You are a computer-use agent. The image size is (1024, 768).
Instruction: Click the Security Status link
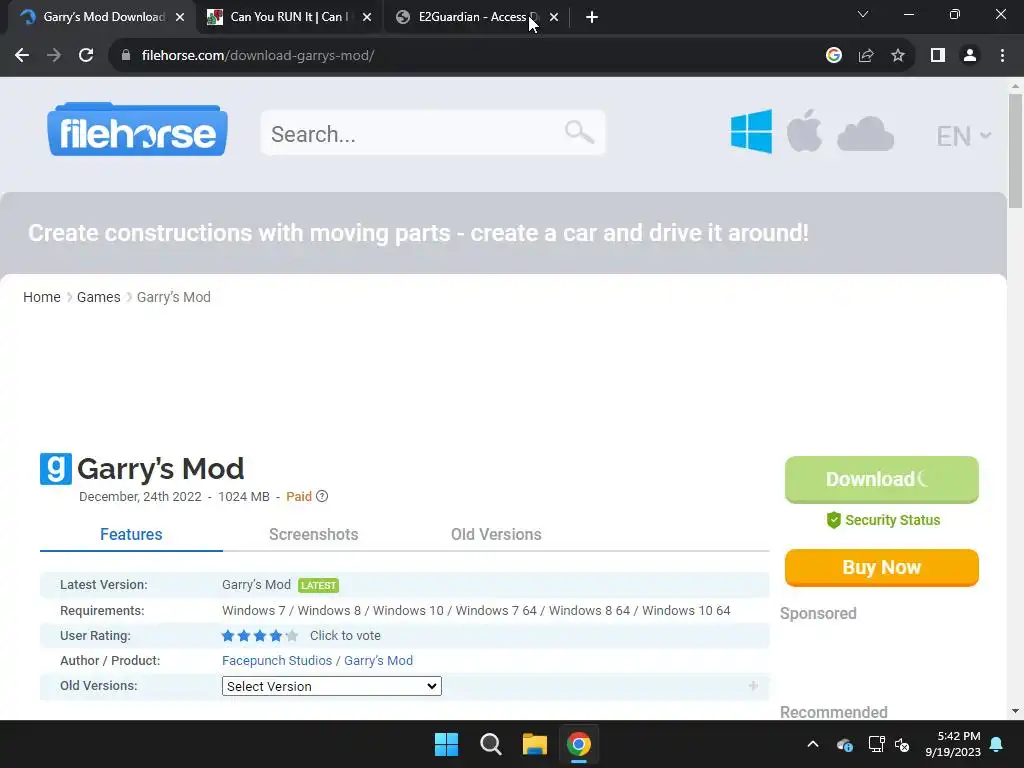coord(883,520)
